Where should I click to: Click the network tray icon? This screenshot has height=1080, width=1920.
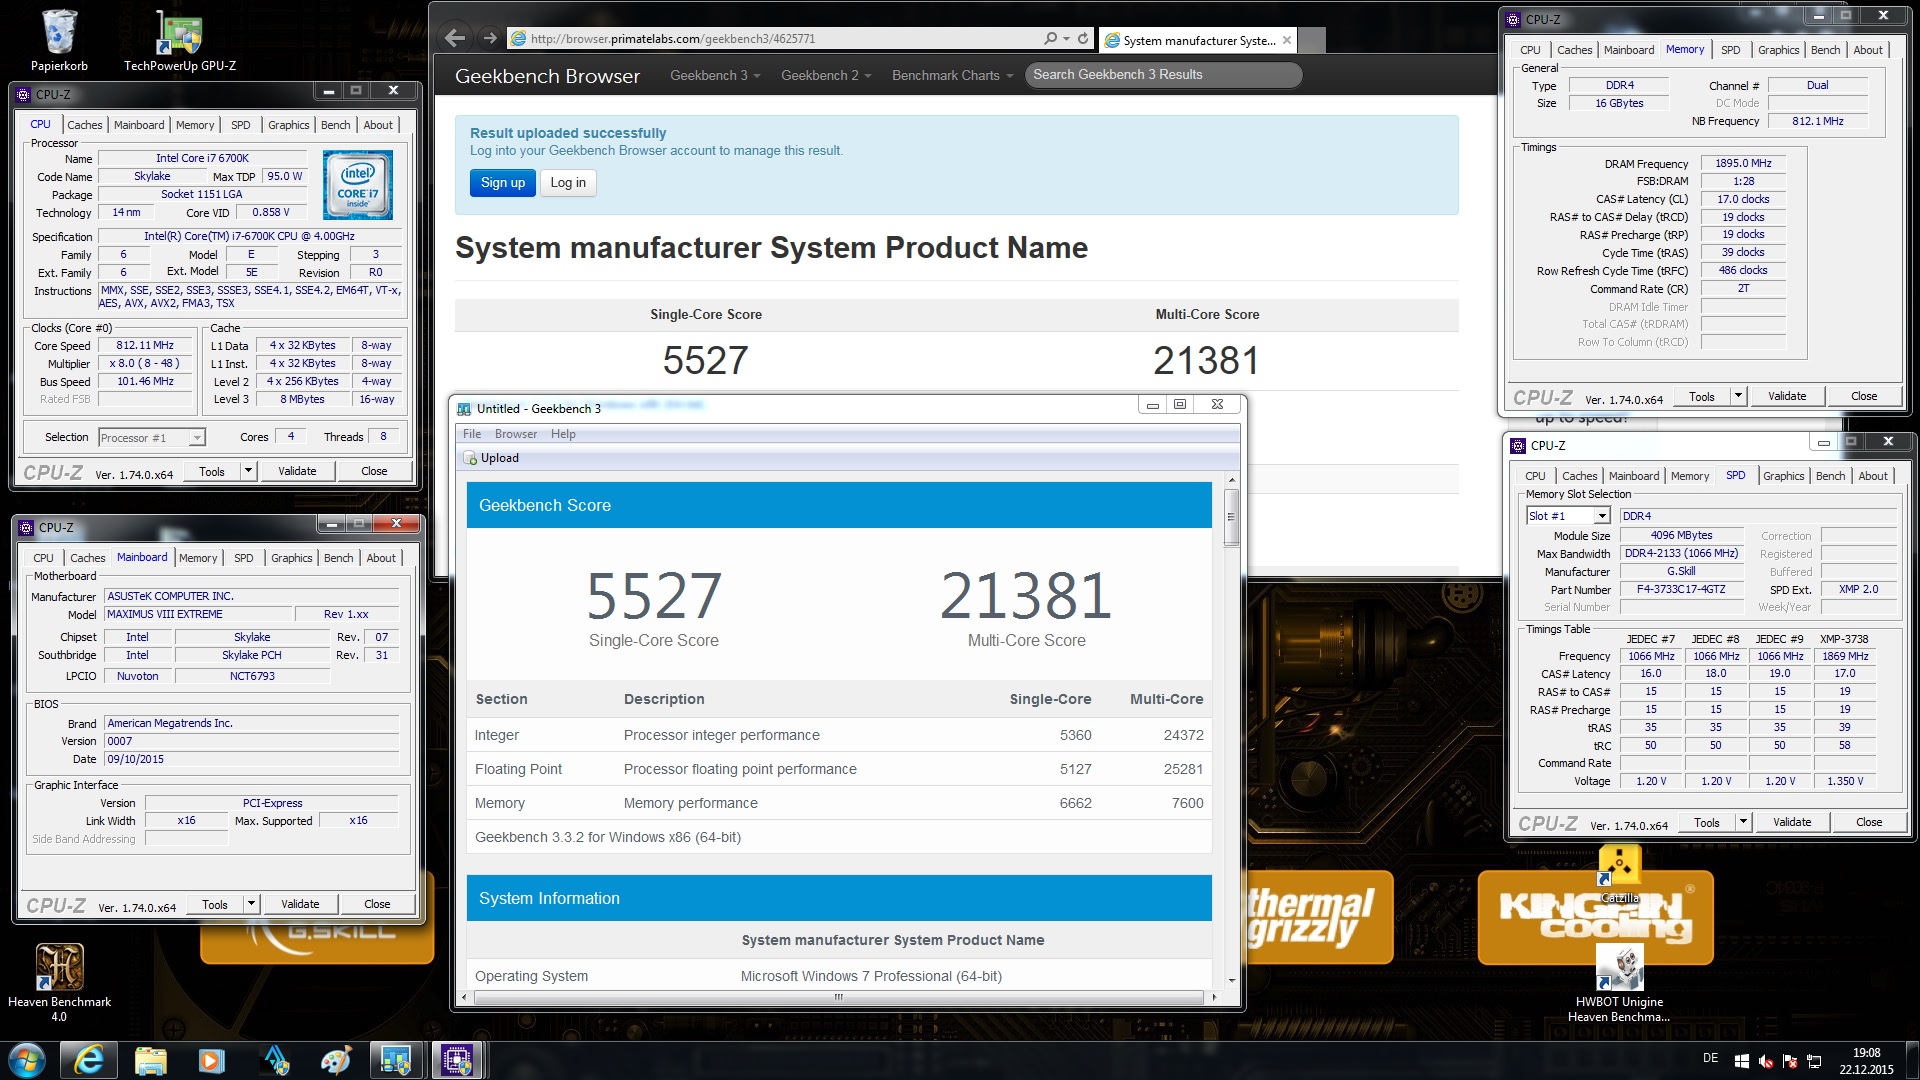tap(1814, 1061)
